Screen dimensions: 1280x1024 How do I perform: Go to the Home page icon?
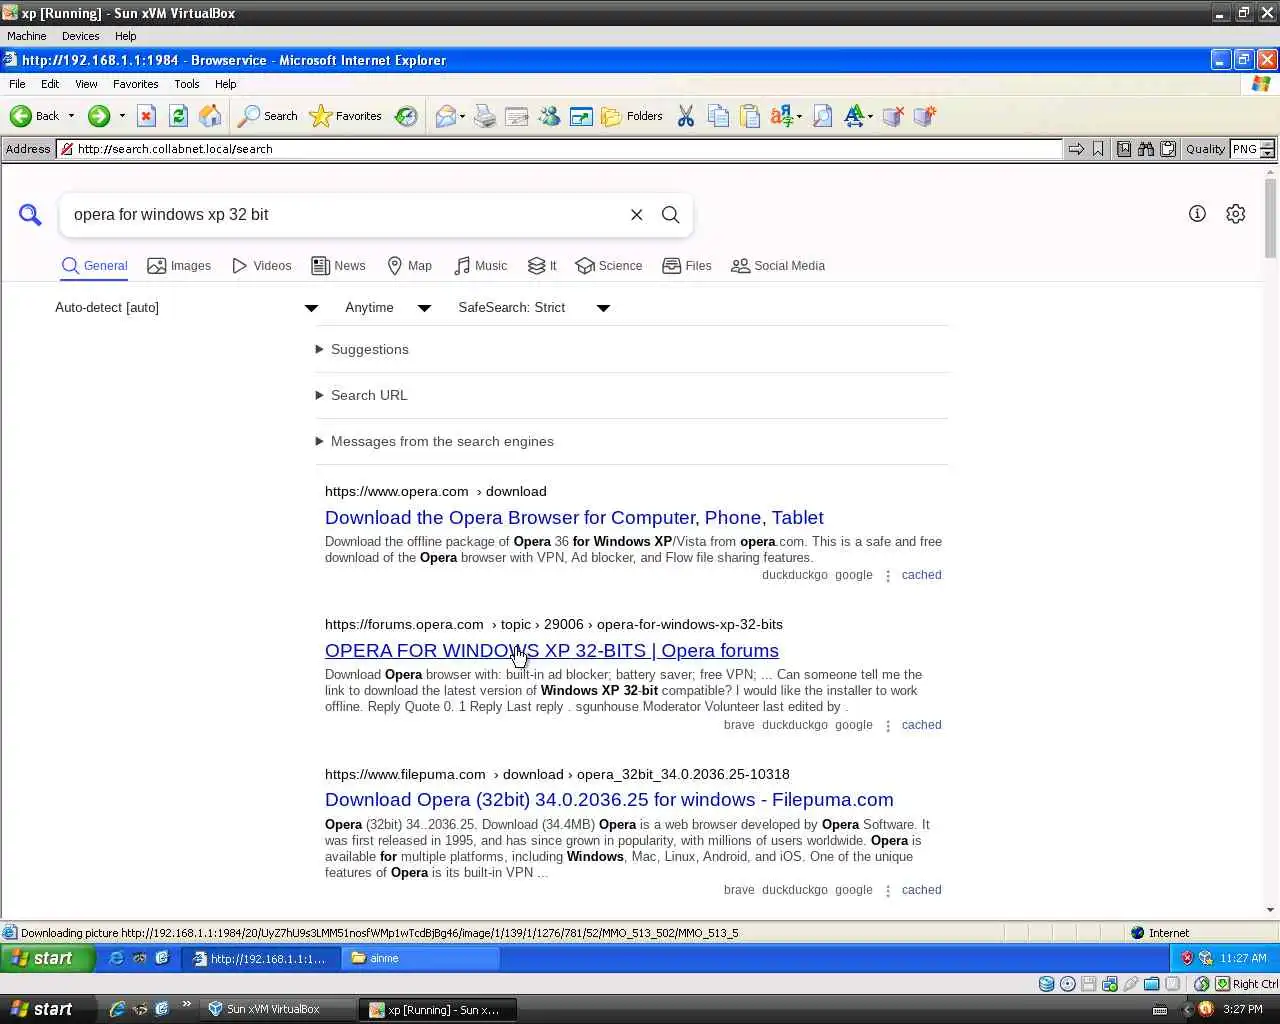(210, 116)
